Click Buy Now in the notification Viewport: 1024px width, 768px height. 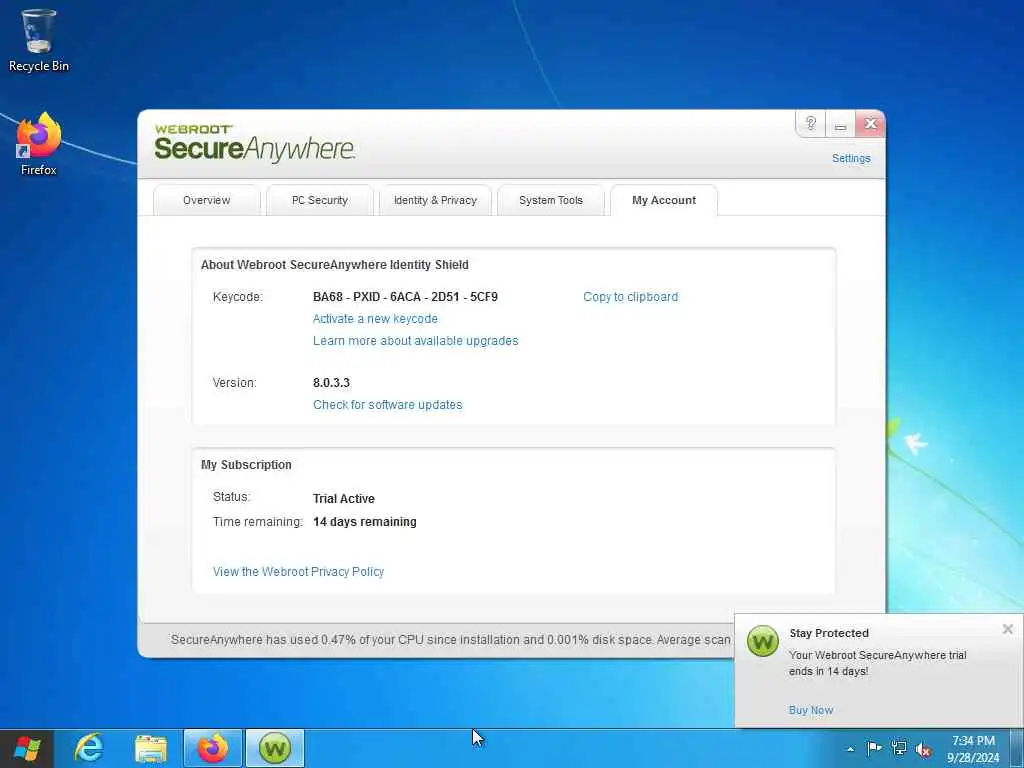coord(810,711)
